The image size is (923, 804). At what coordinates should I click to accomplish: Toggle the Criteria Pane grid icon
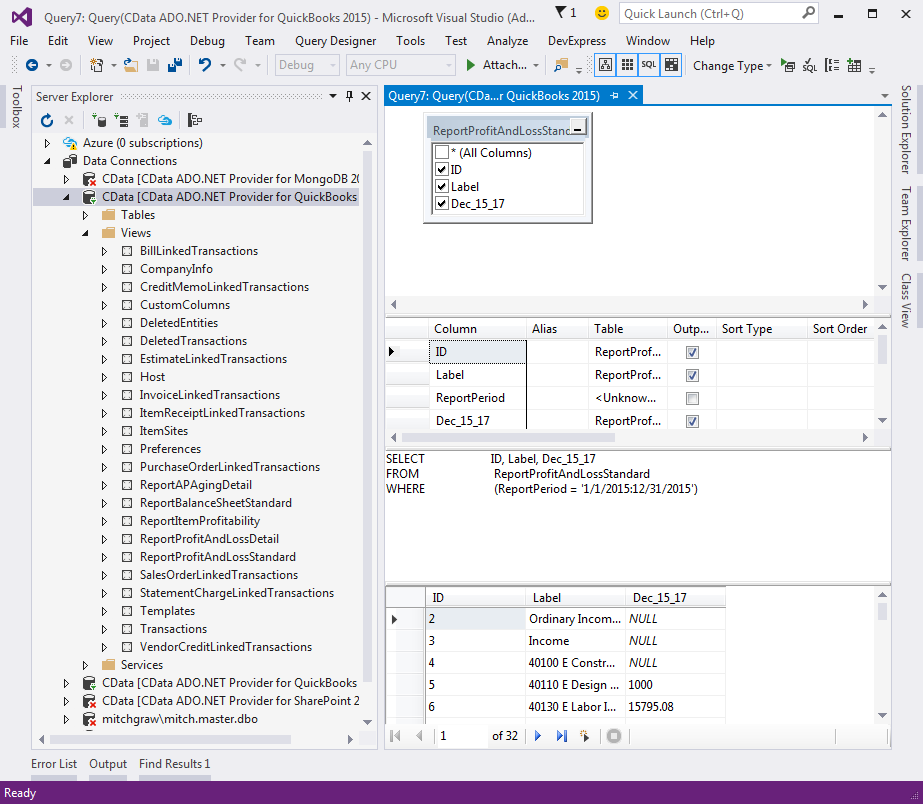click(x=627, y=65)
